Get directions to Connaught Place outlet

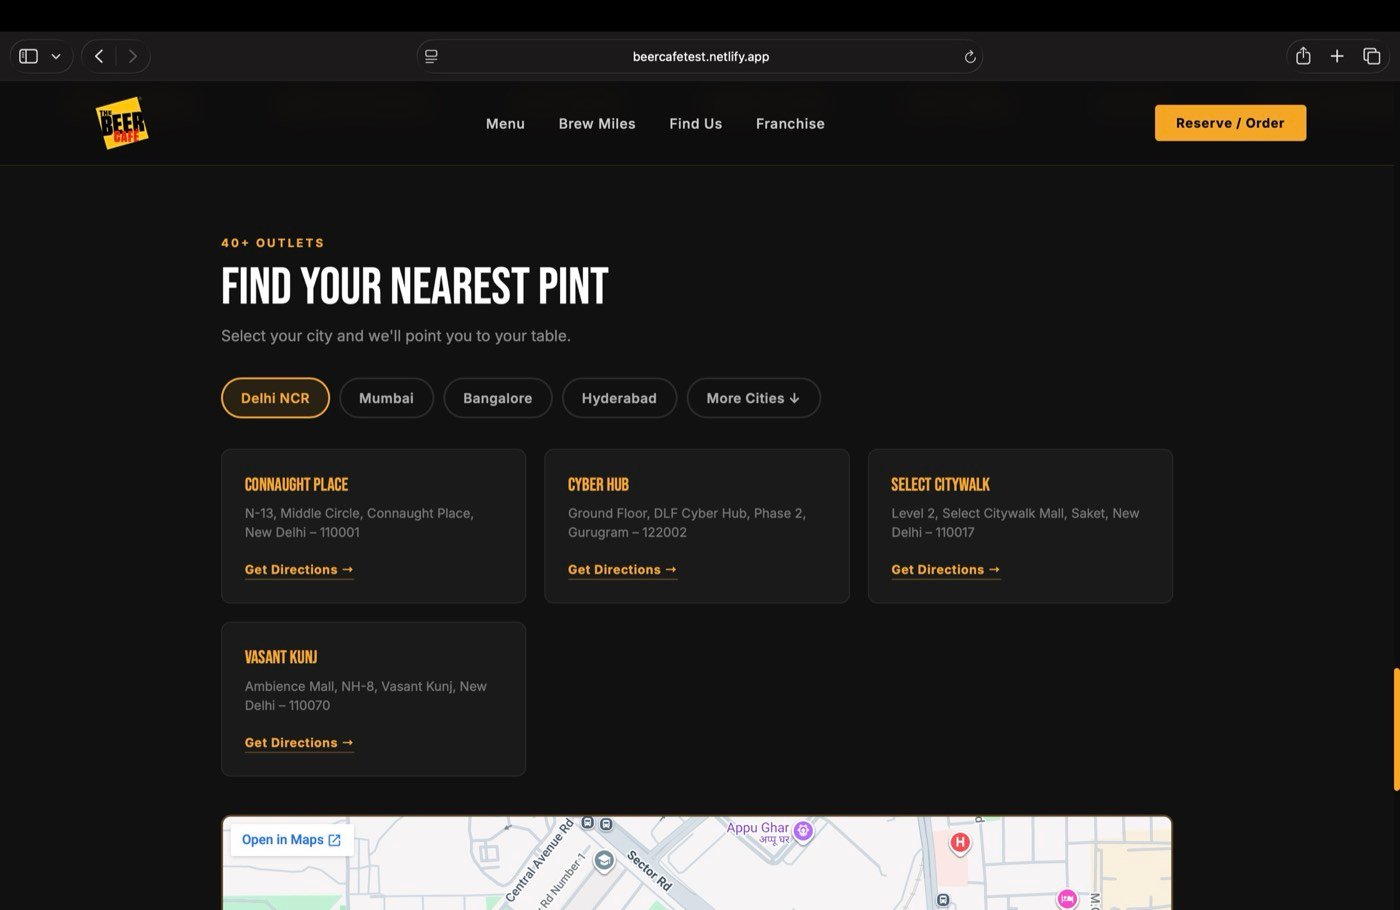[x=299, y=570]
